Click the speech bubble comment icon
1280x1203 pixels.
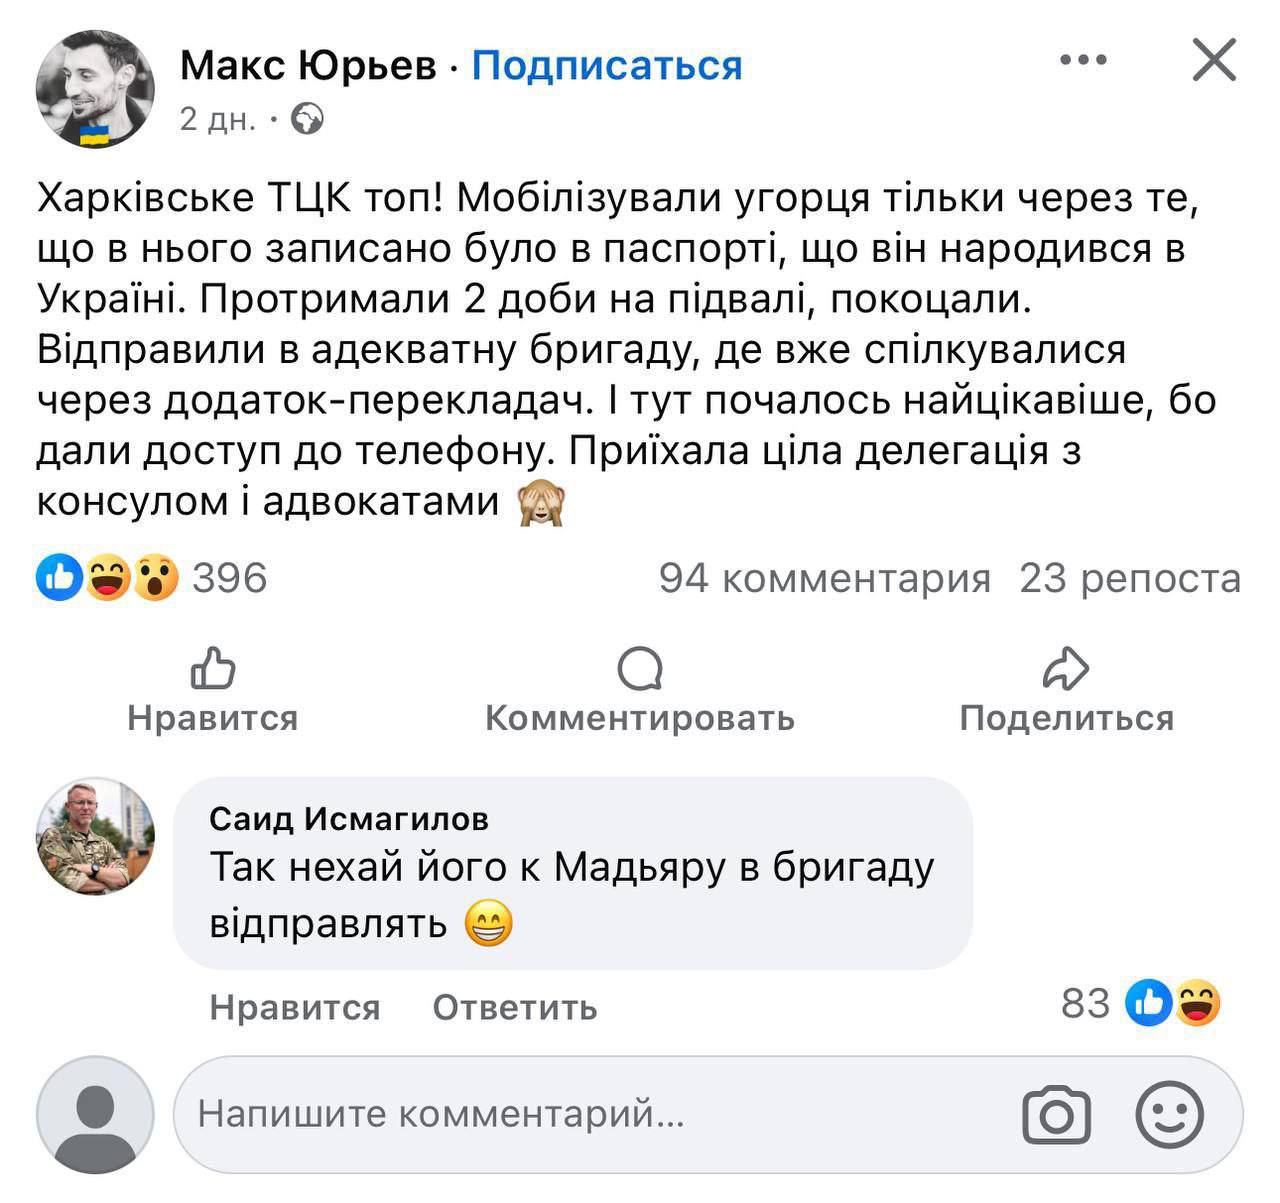(x=639, y=668)
